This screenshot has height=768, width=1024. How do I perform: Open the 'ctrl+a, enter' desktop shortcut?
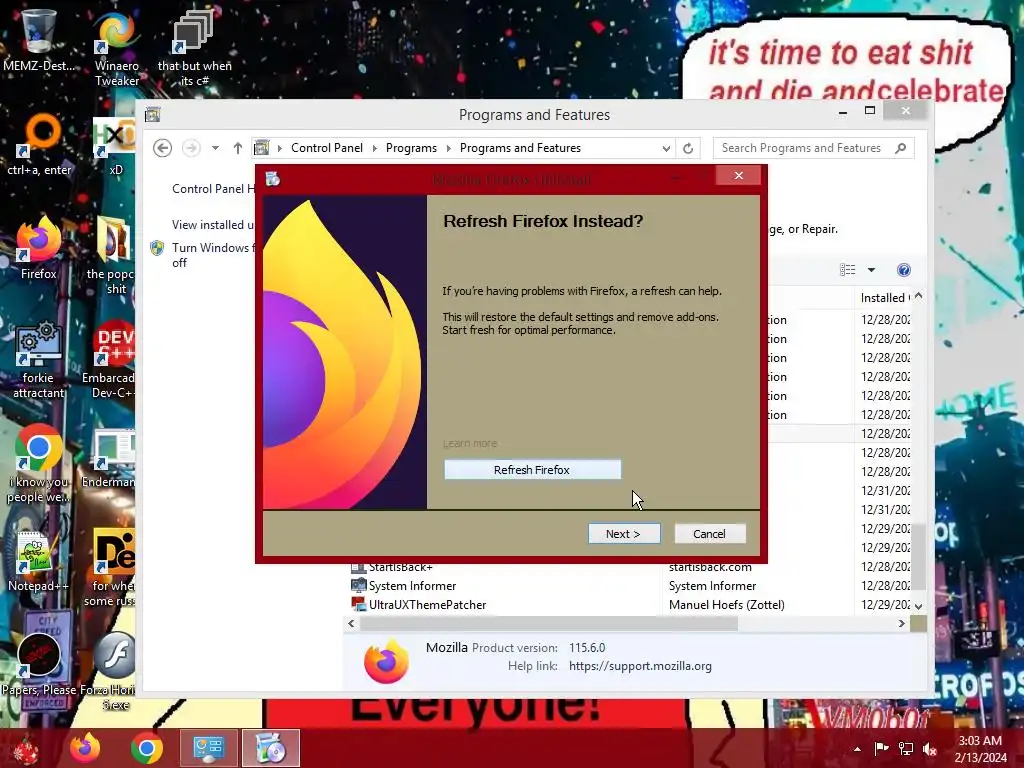pos(39,145)
